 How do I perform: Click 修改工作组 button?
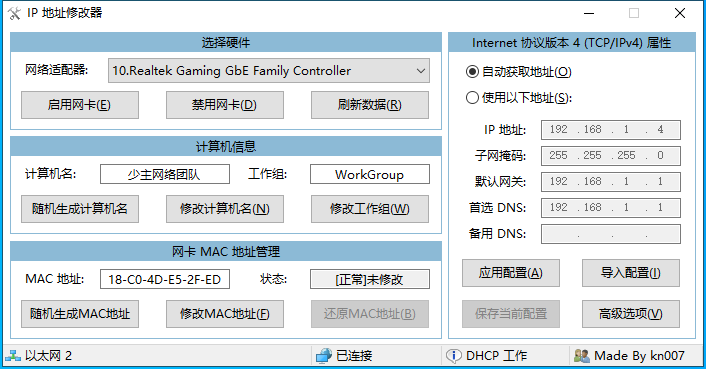coord(370,209)
